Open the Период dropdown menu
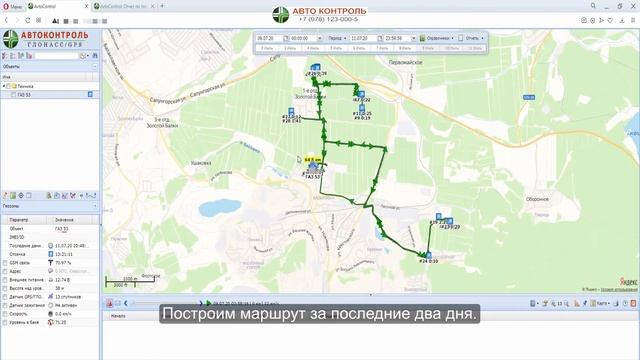Viewport: 640px width, 360px height. tap(337, 38)
